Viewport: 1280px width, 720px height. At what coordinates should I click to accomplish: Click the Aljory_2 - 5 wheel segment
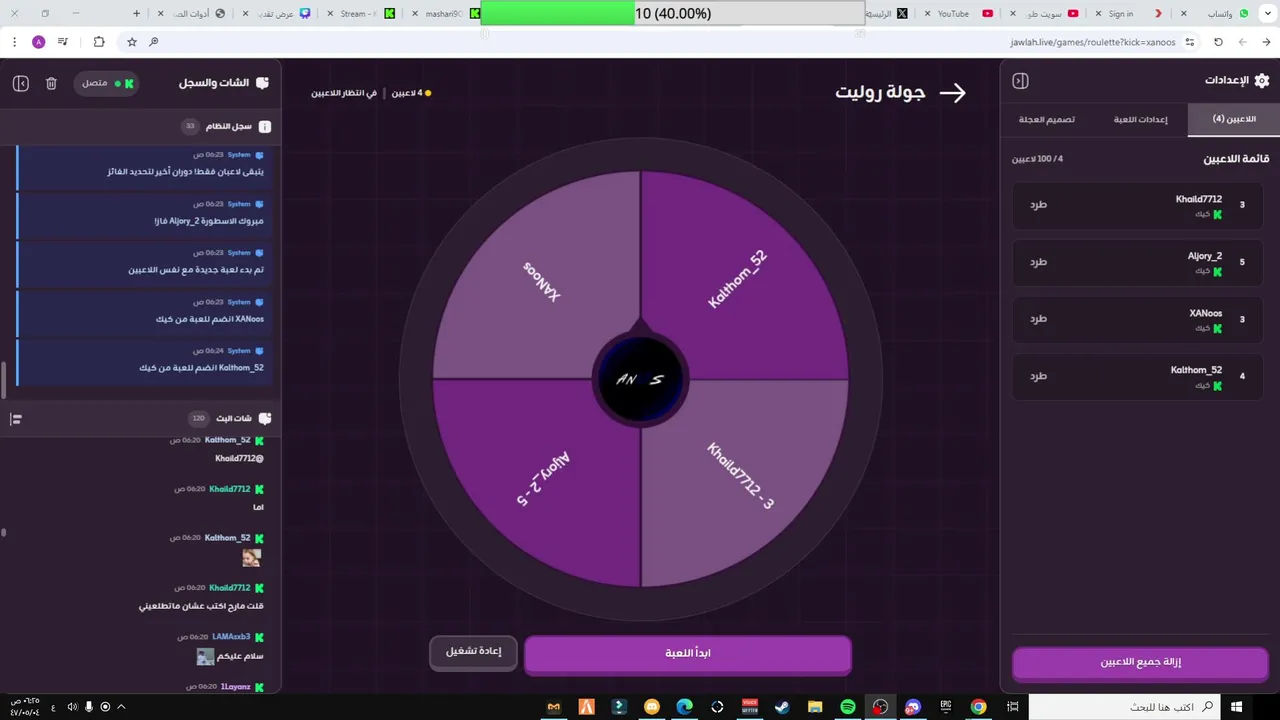pyautogui.click(x=544, y=479)
